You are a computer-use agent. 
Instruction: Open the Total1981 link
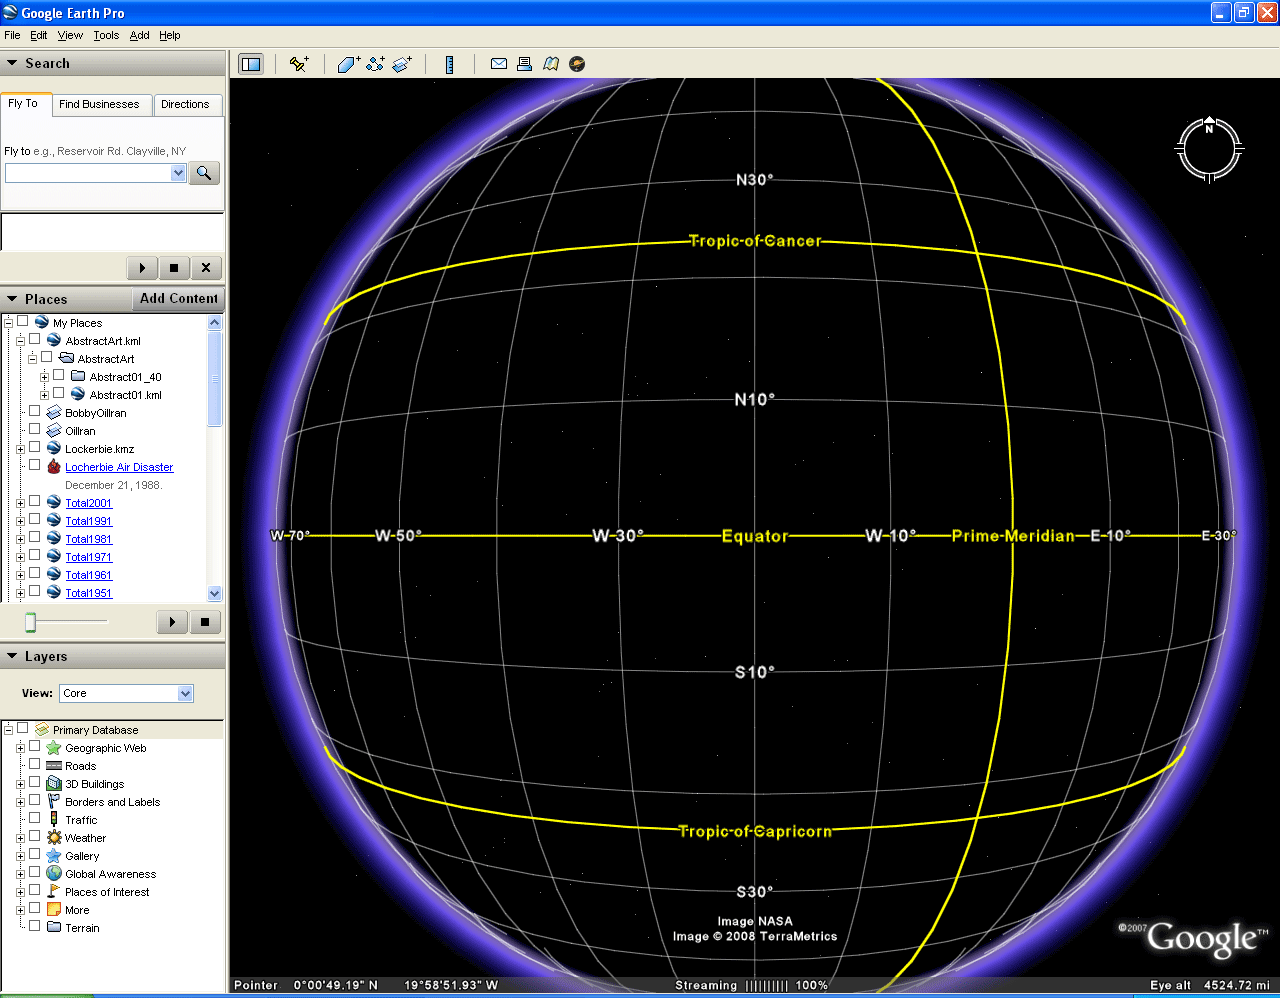(x=89, y=539)
